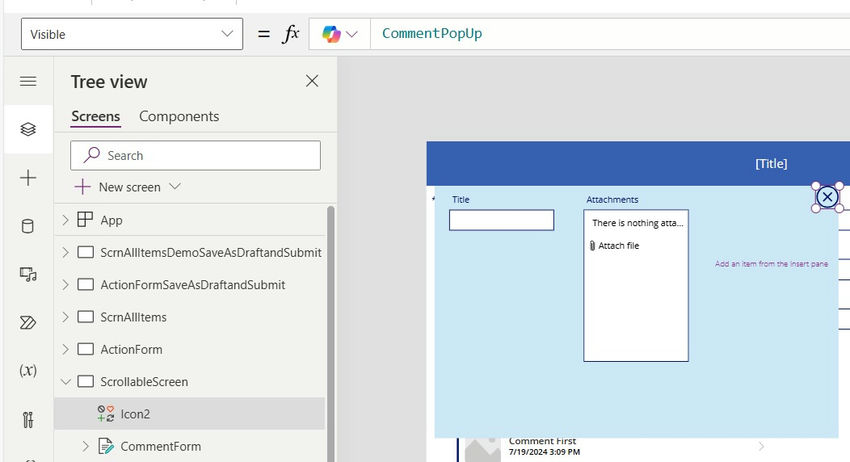Open the Media icon in left rail
Image resolution: width=850 pixels, height=462 pixels.
[28, 274]
